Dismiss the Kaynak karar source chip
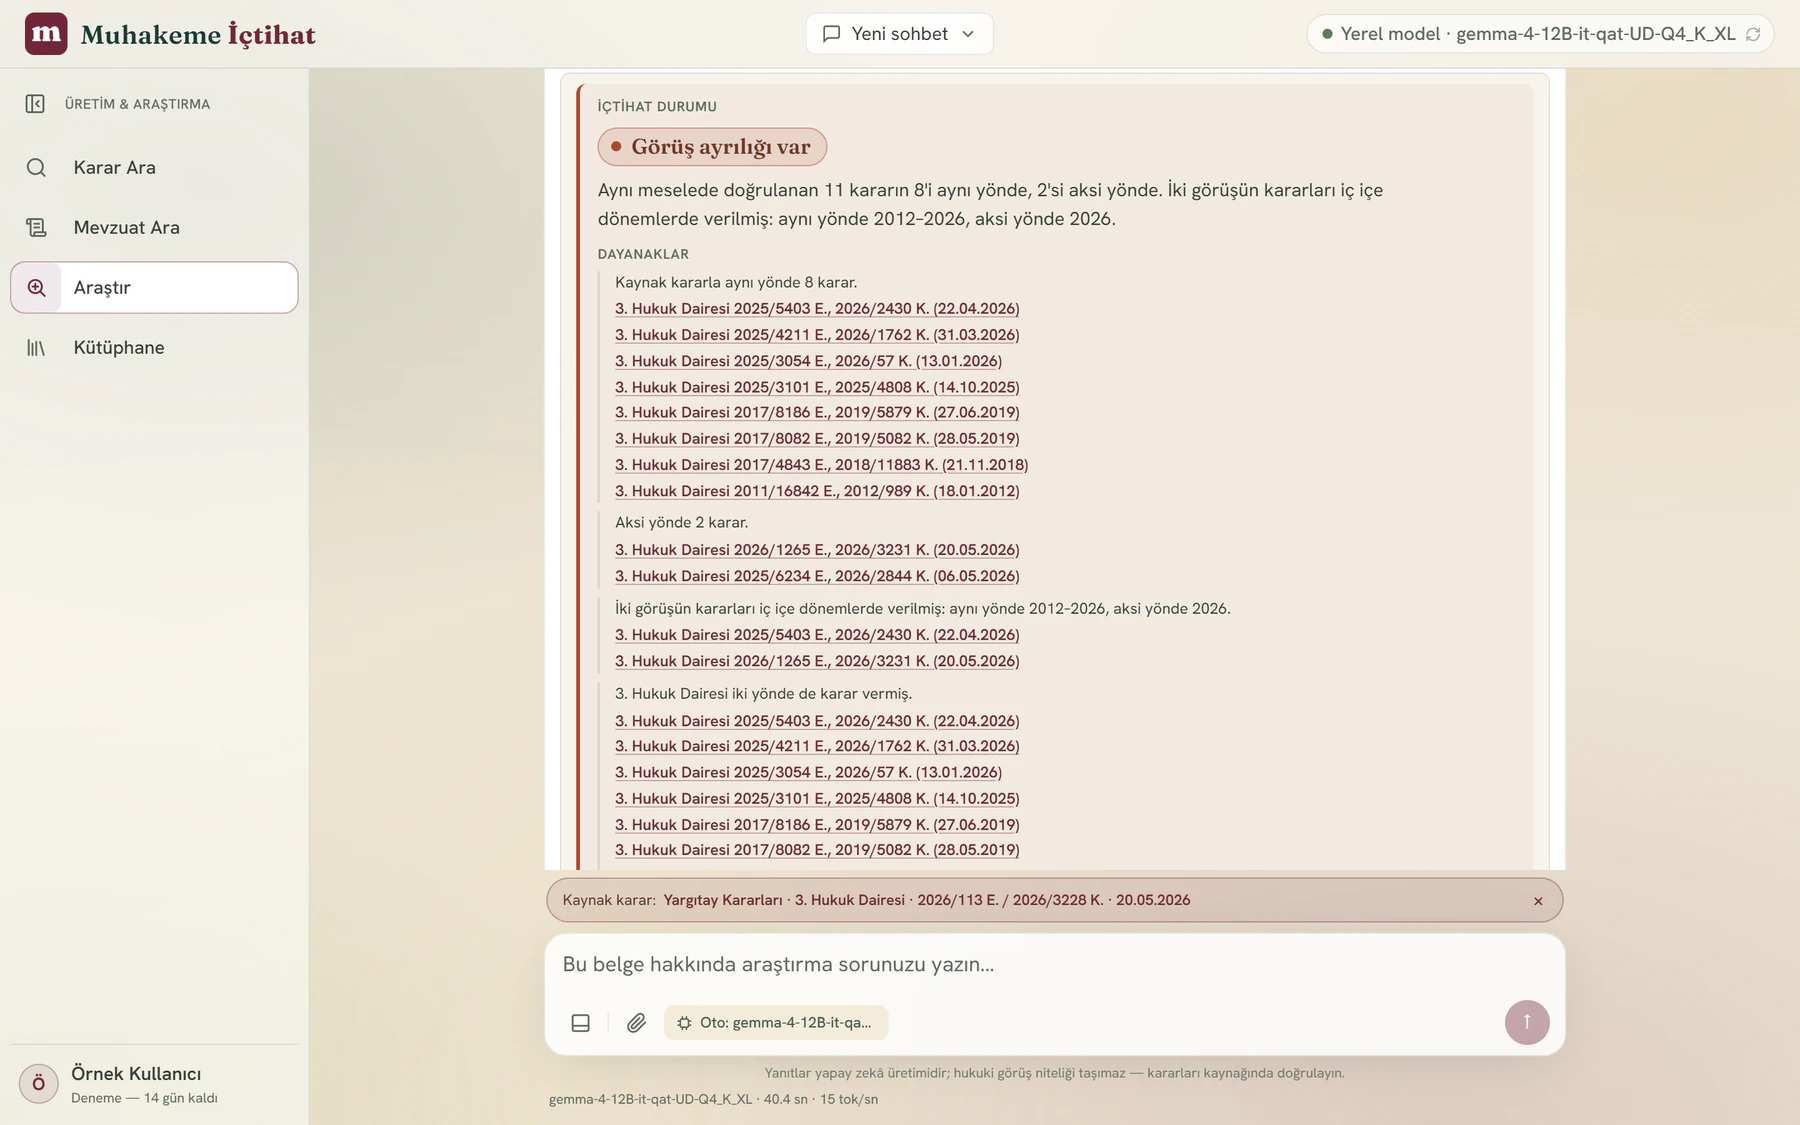Screen dimensions: 1800x1125 pos(1538,901)
